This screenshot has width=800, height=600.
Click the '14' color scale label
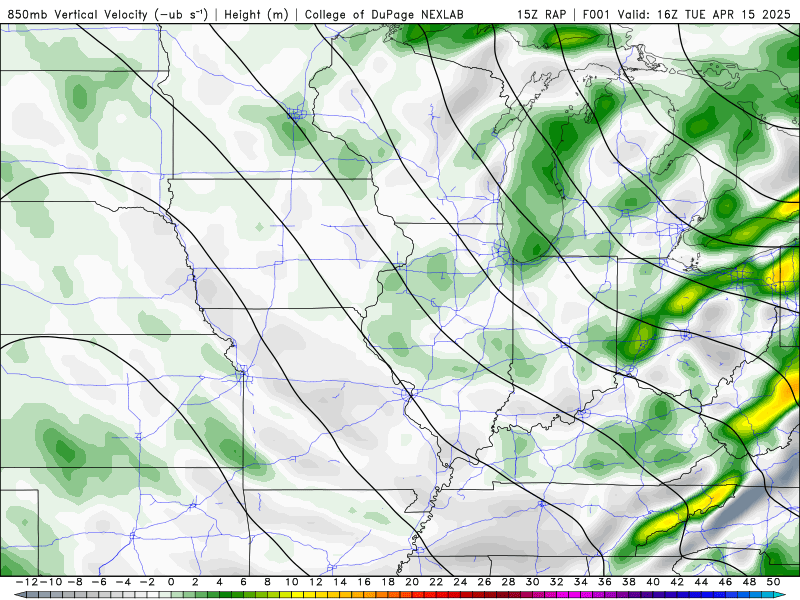click(x=340, y=582)
